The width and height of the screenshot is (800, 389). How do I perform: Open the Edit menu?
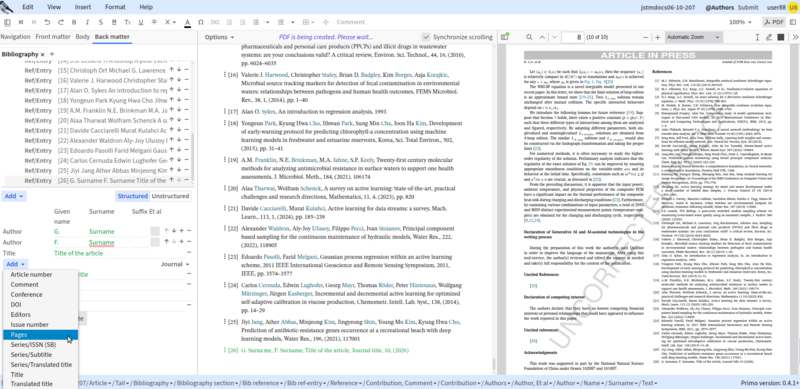tap(28, 7)
